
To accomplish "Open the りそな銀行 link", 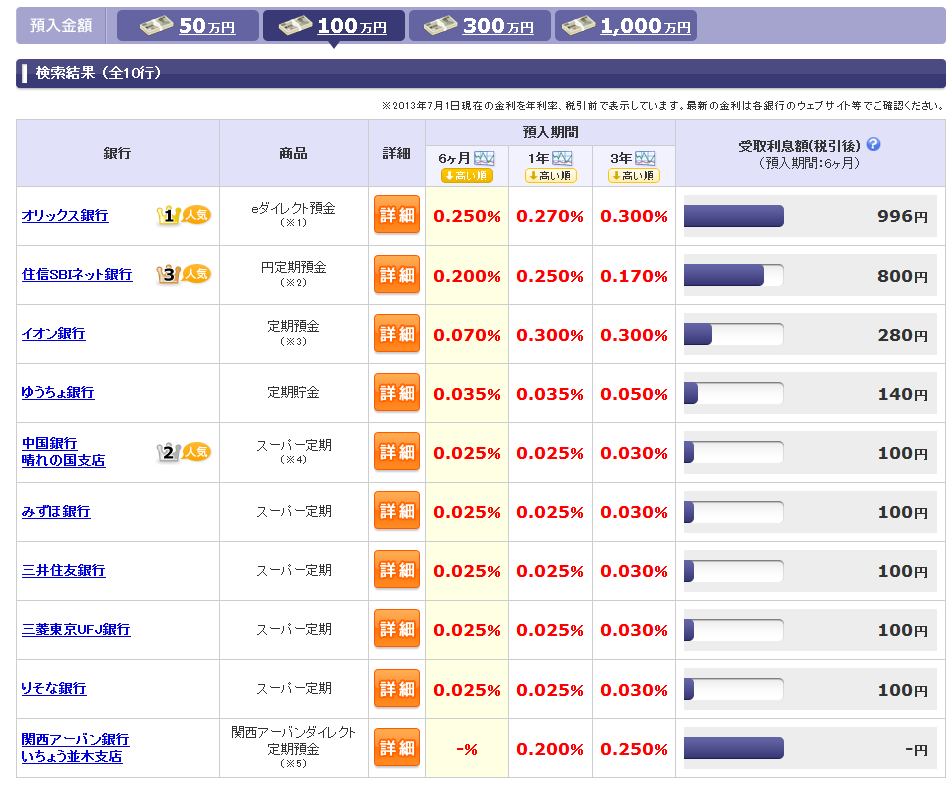I will 54,688.
